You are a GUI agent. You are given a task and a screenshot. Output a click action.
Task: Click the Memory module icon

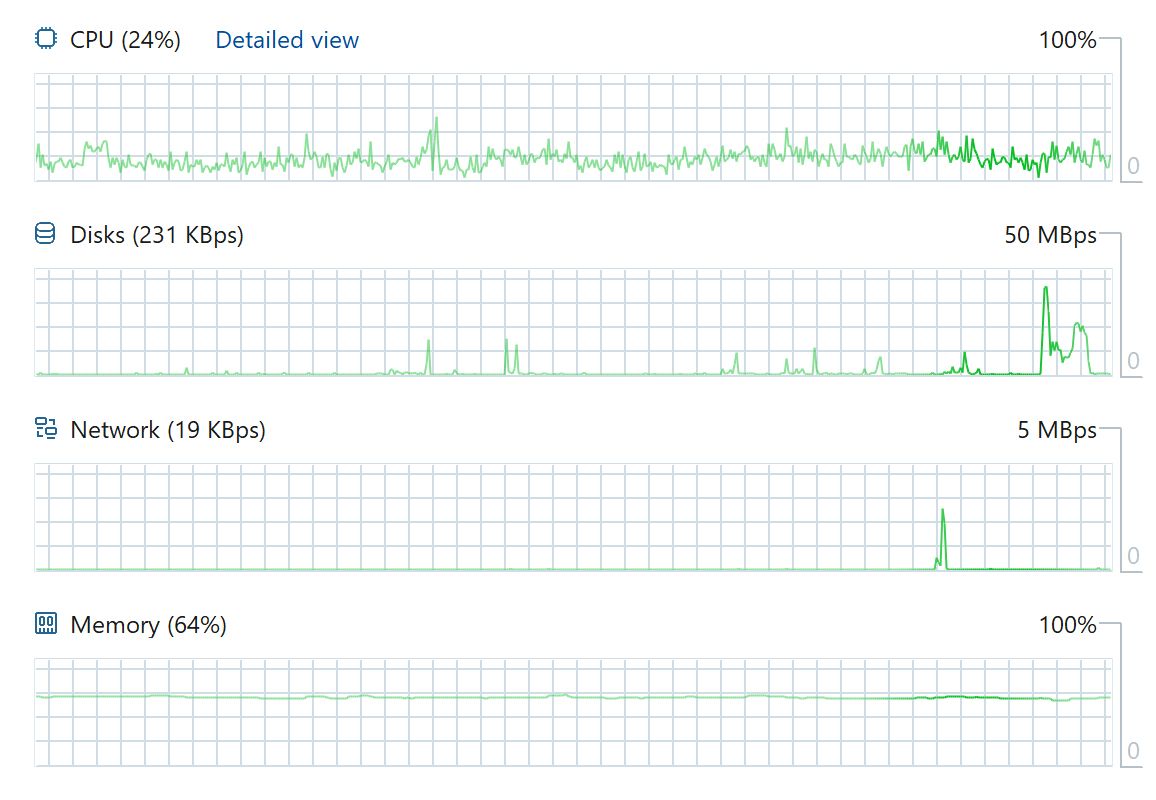(46, 624)
